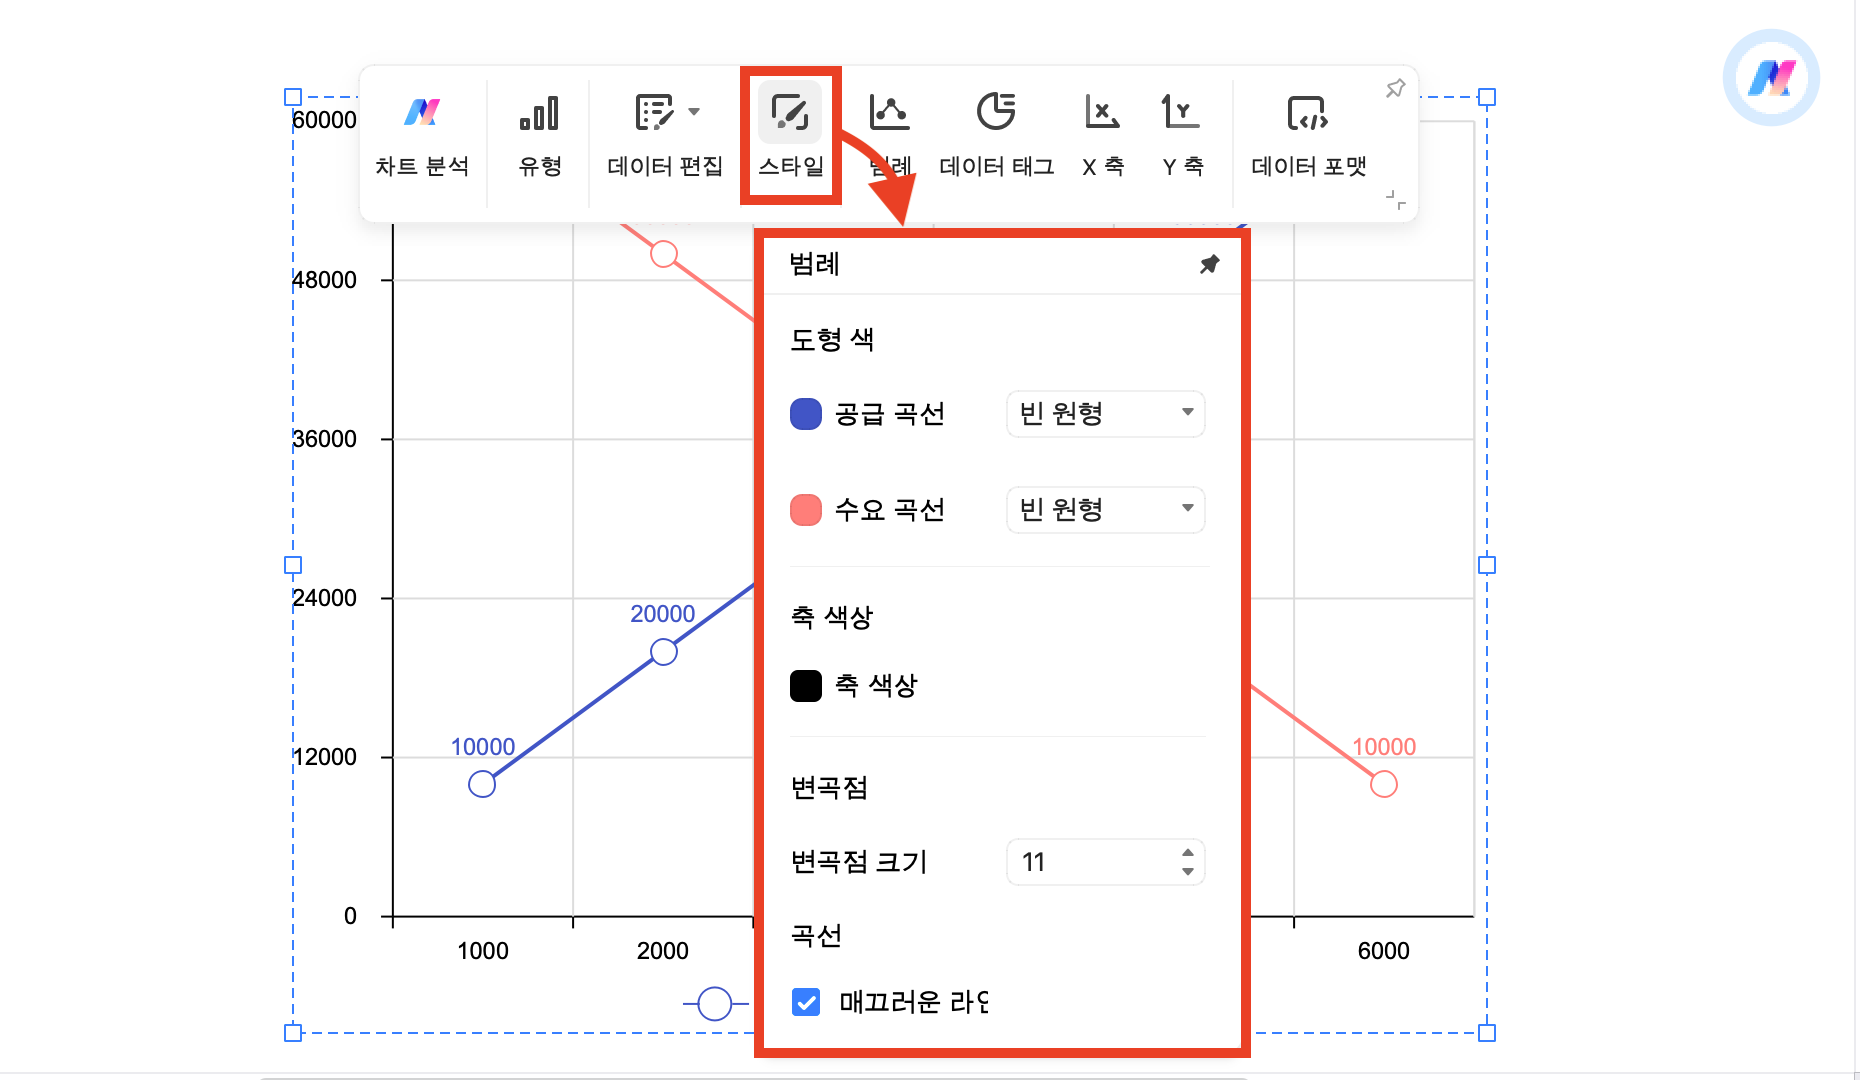This screenshot has height=1080, width=1860.
Task: Click the X-axis label 6000
Action: [x=1384, y=951]
